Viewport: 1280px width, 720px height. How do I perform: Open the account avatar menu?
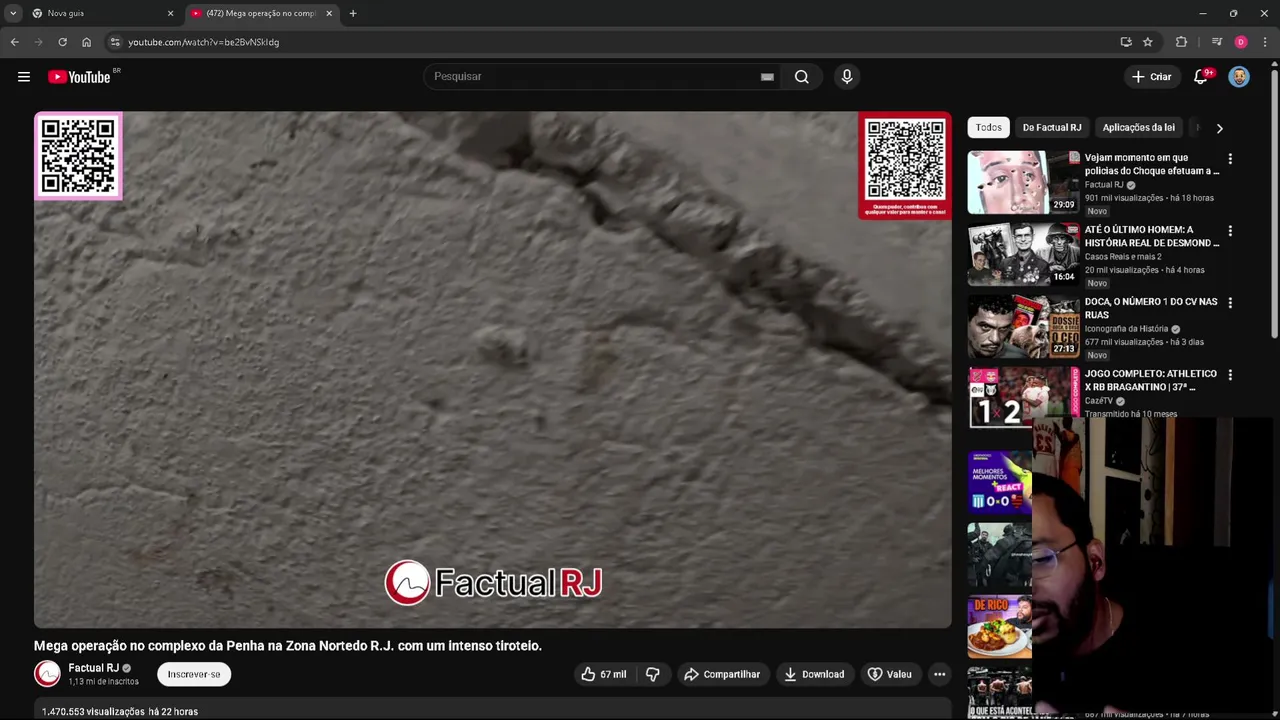click(x=1239, y=77)
